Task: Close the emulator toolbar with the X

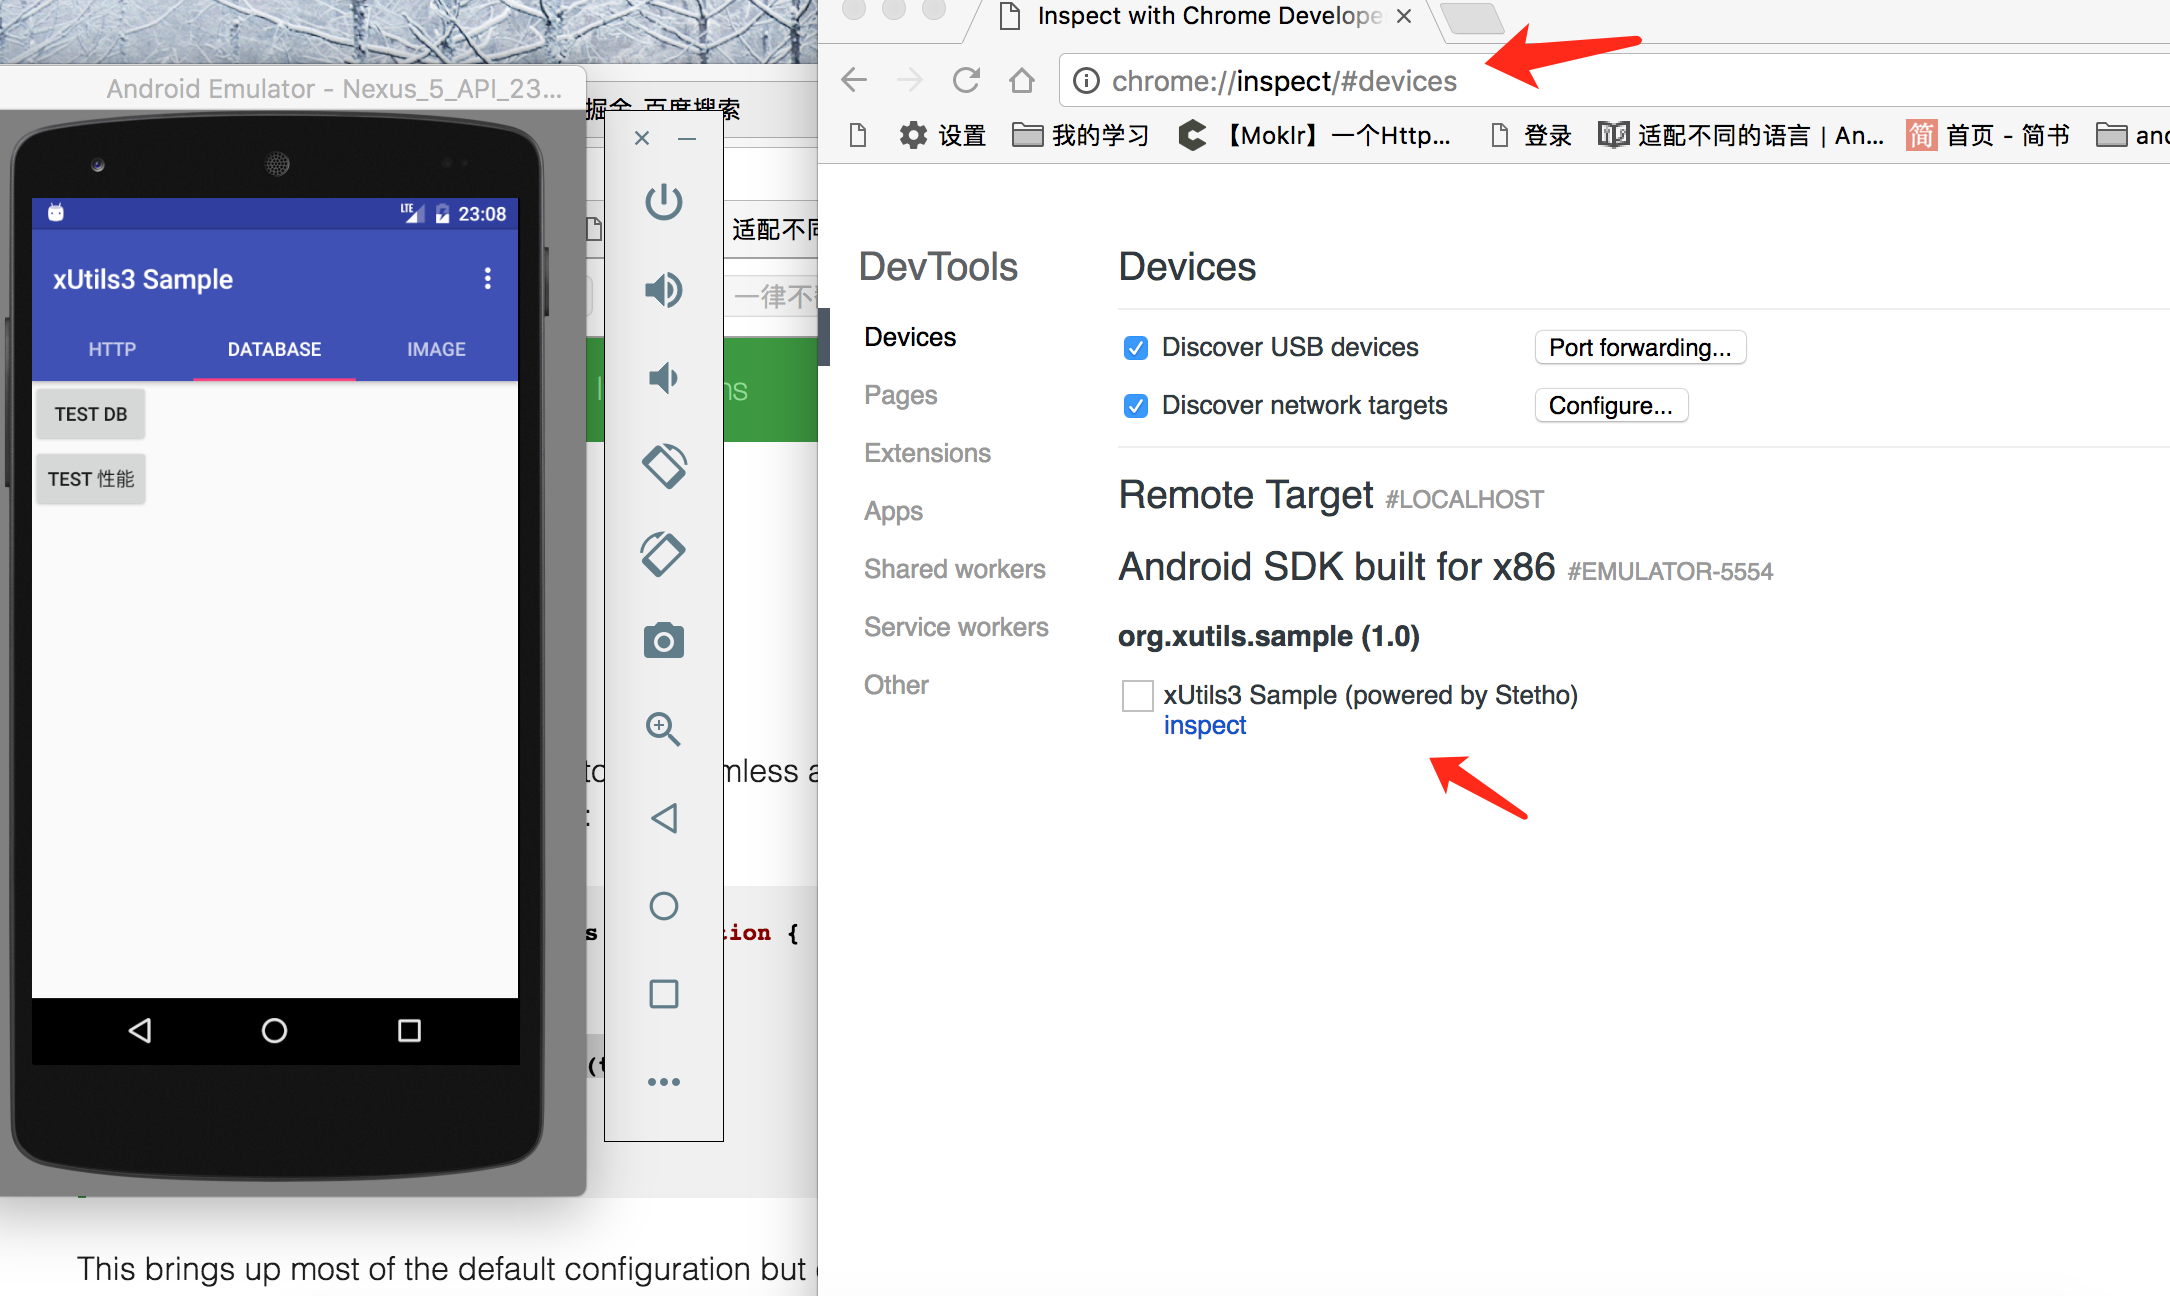Action: [642, 138]
